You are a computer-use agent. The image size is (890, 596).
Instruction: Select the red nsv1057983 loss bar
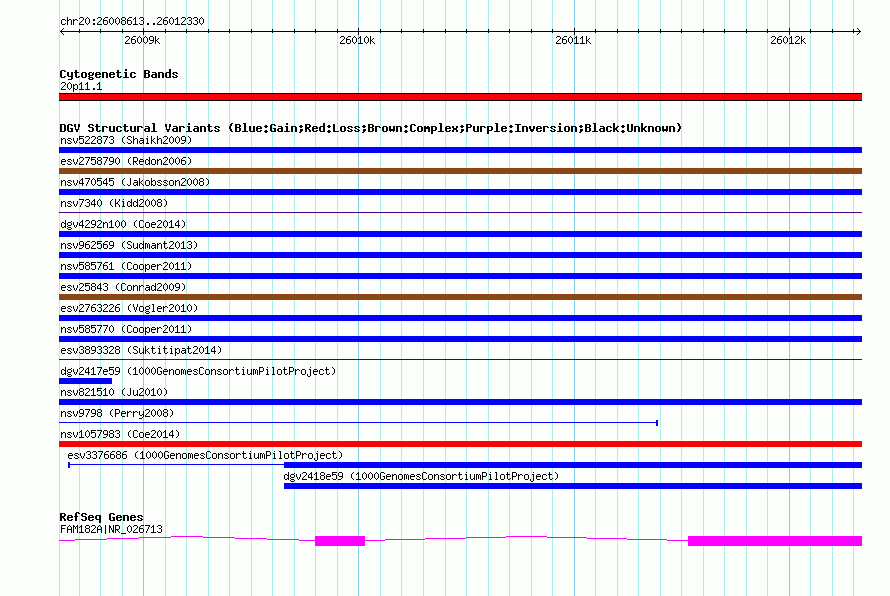[460, 444]
